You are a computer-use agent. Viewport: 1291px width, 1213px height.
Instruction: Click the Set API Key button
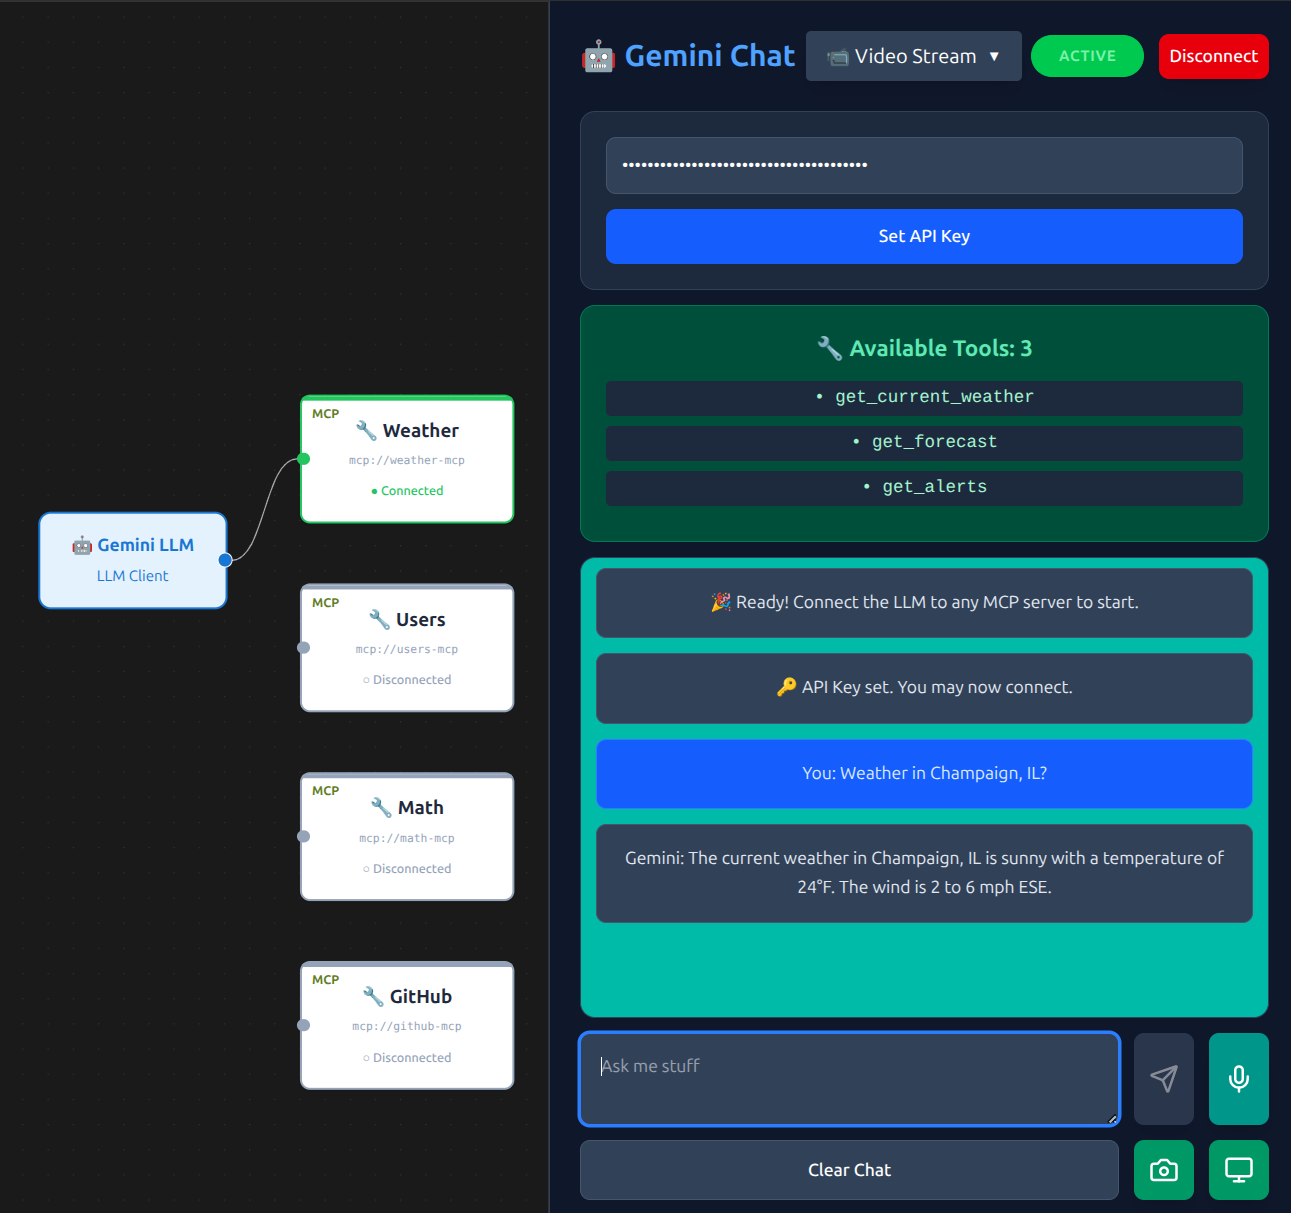click(923, 236)
